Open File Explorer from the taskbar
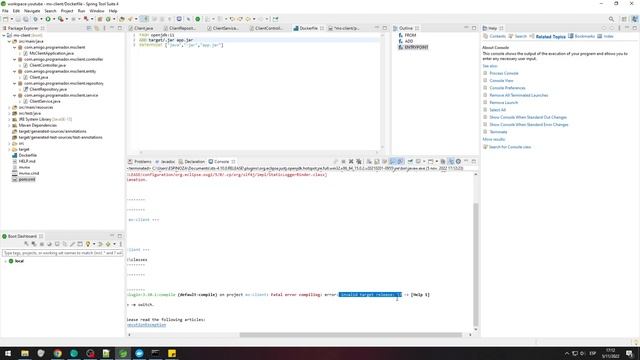Screen dimensions: 640x360 pyautogui.click(x=24, y=353)
